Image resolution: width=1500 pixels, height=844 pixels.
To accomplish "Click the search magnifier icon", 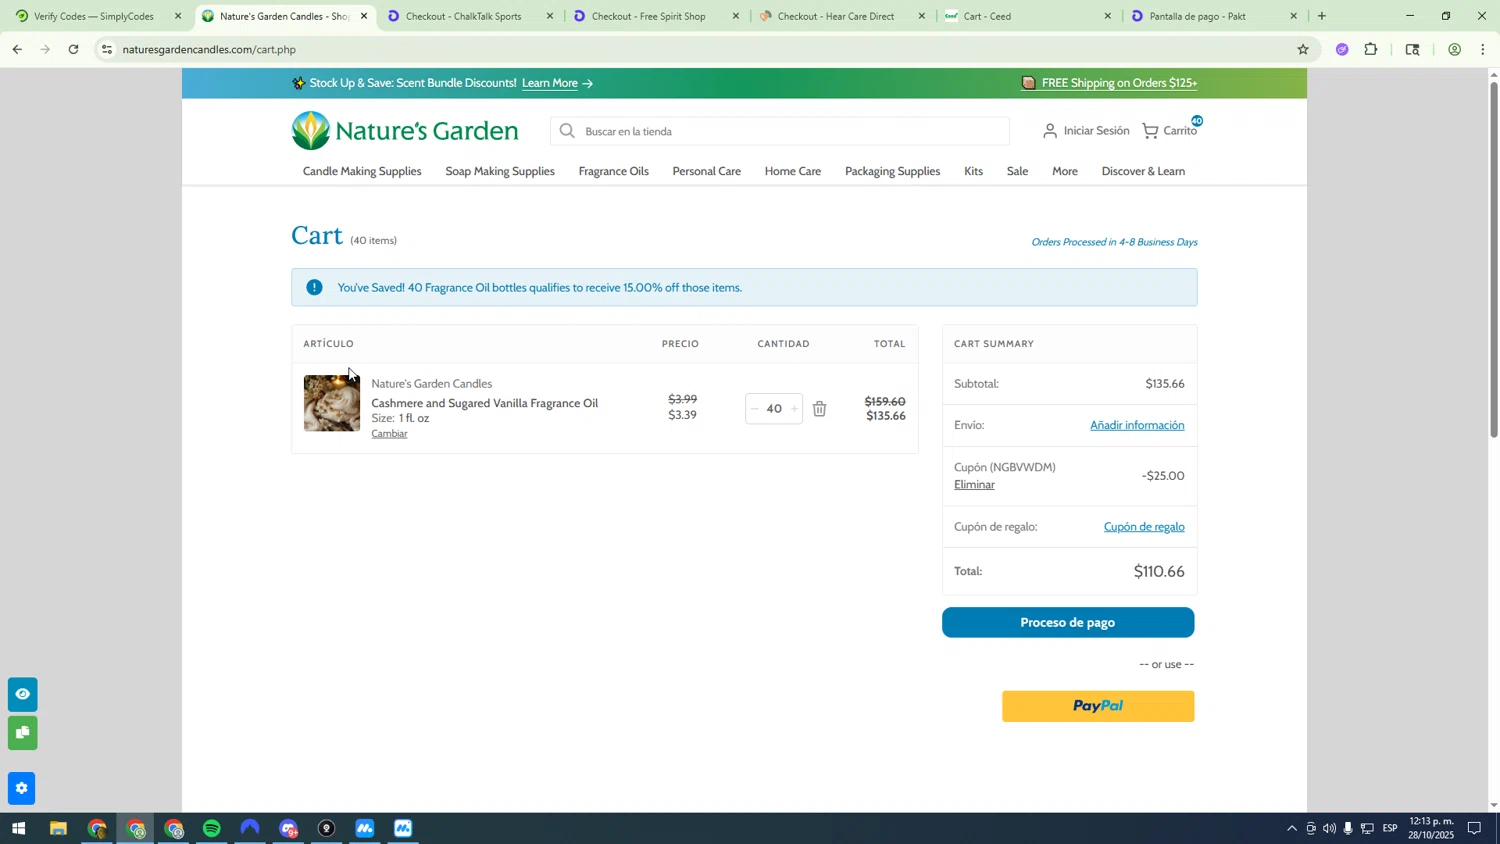I will pos(567,131).
